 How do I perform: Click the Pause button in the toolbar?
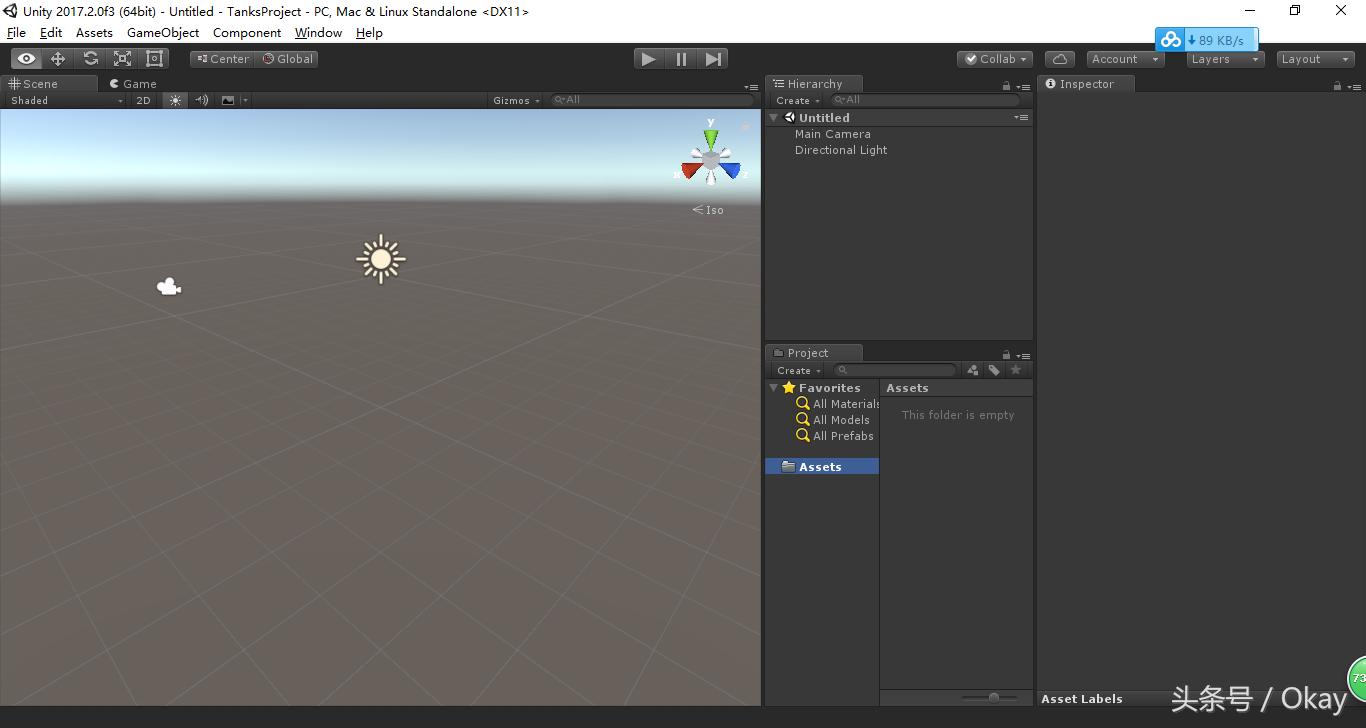point(680,59)
